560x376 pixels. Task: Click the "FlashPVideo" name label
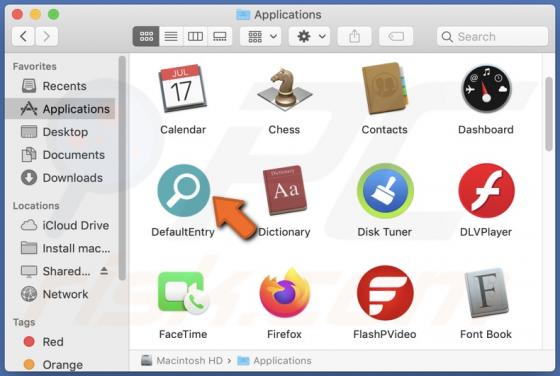(x=385, y=334)
